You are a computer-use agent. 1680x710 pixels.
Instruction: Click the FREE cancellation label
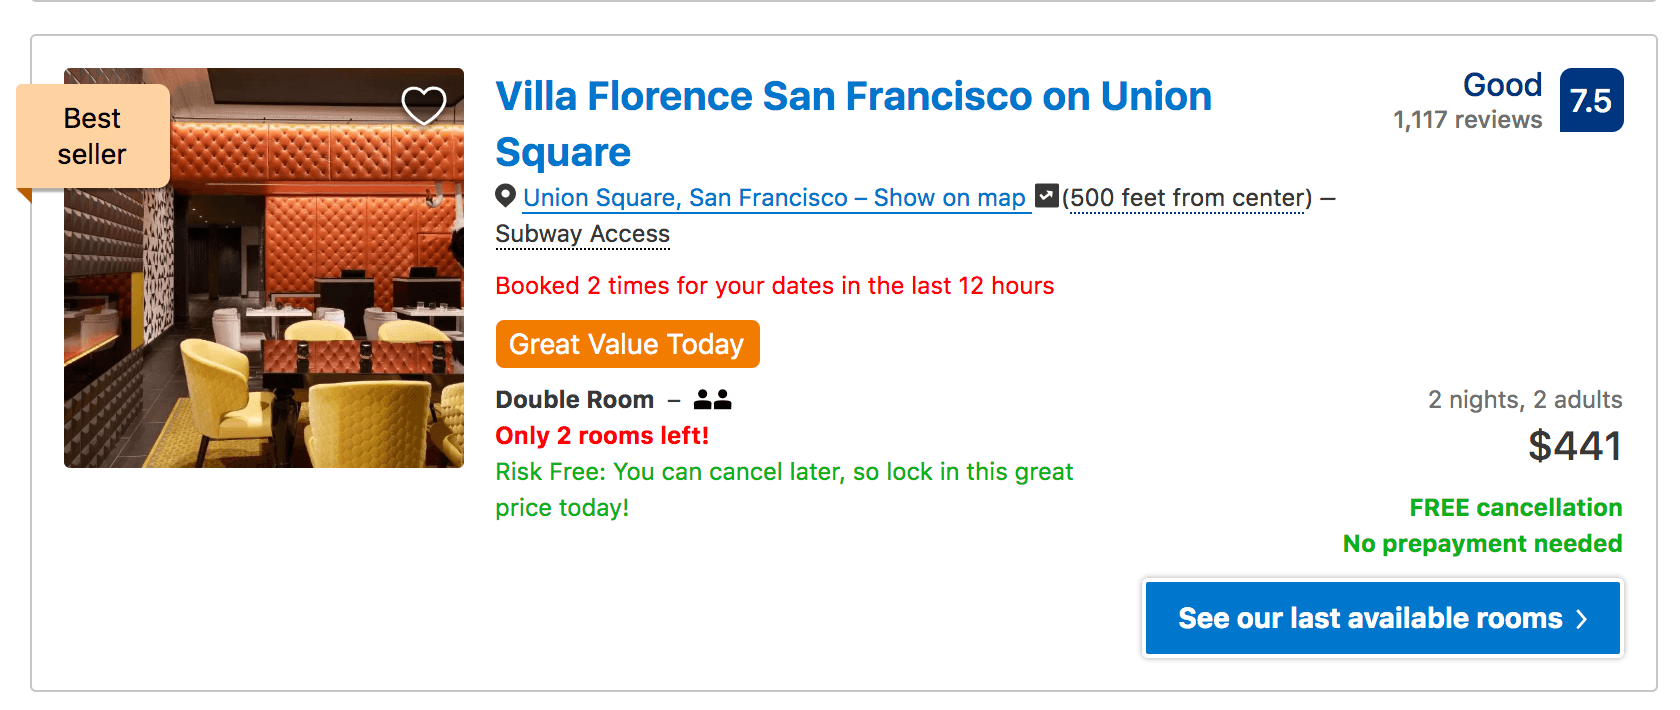pyautogui.click(x=1515, y=508)
